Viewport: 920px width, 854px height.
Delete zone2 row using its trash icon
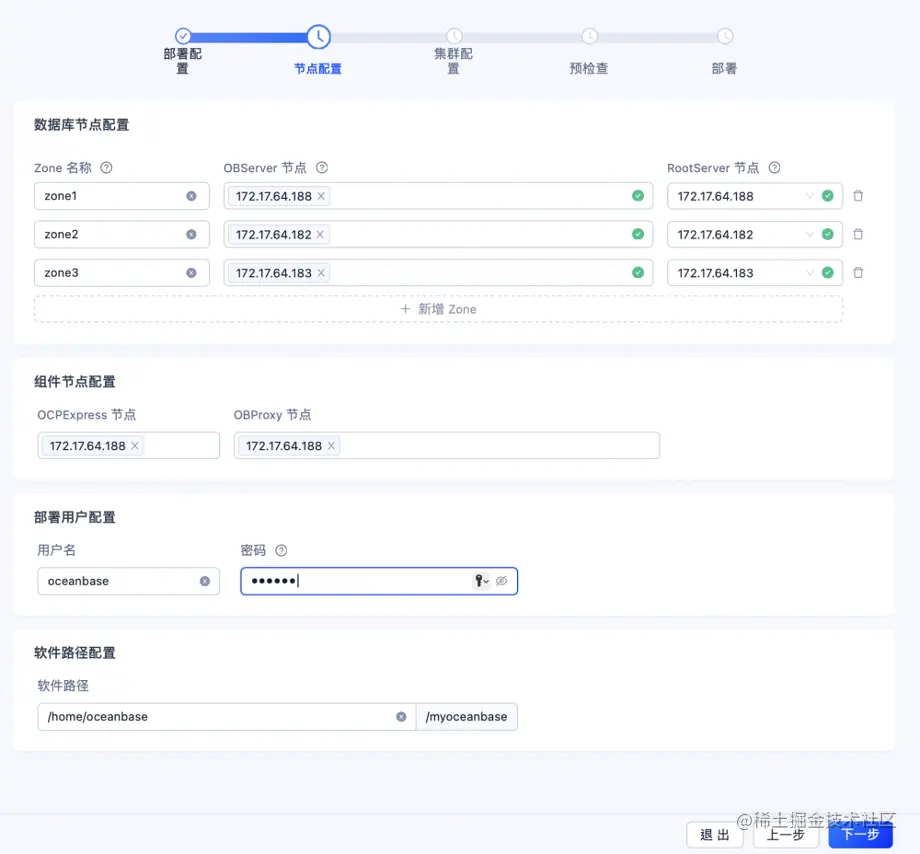click(858, 234)
